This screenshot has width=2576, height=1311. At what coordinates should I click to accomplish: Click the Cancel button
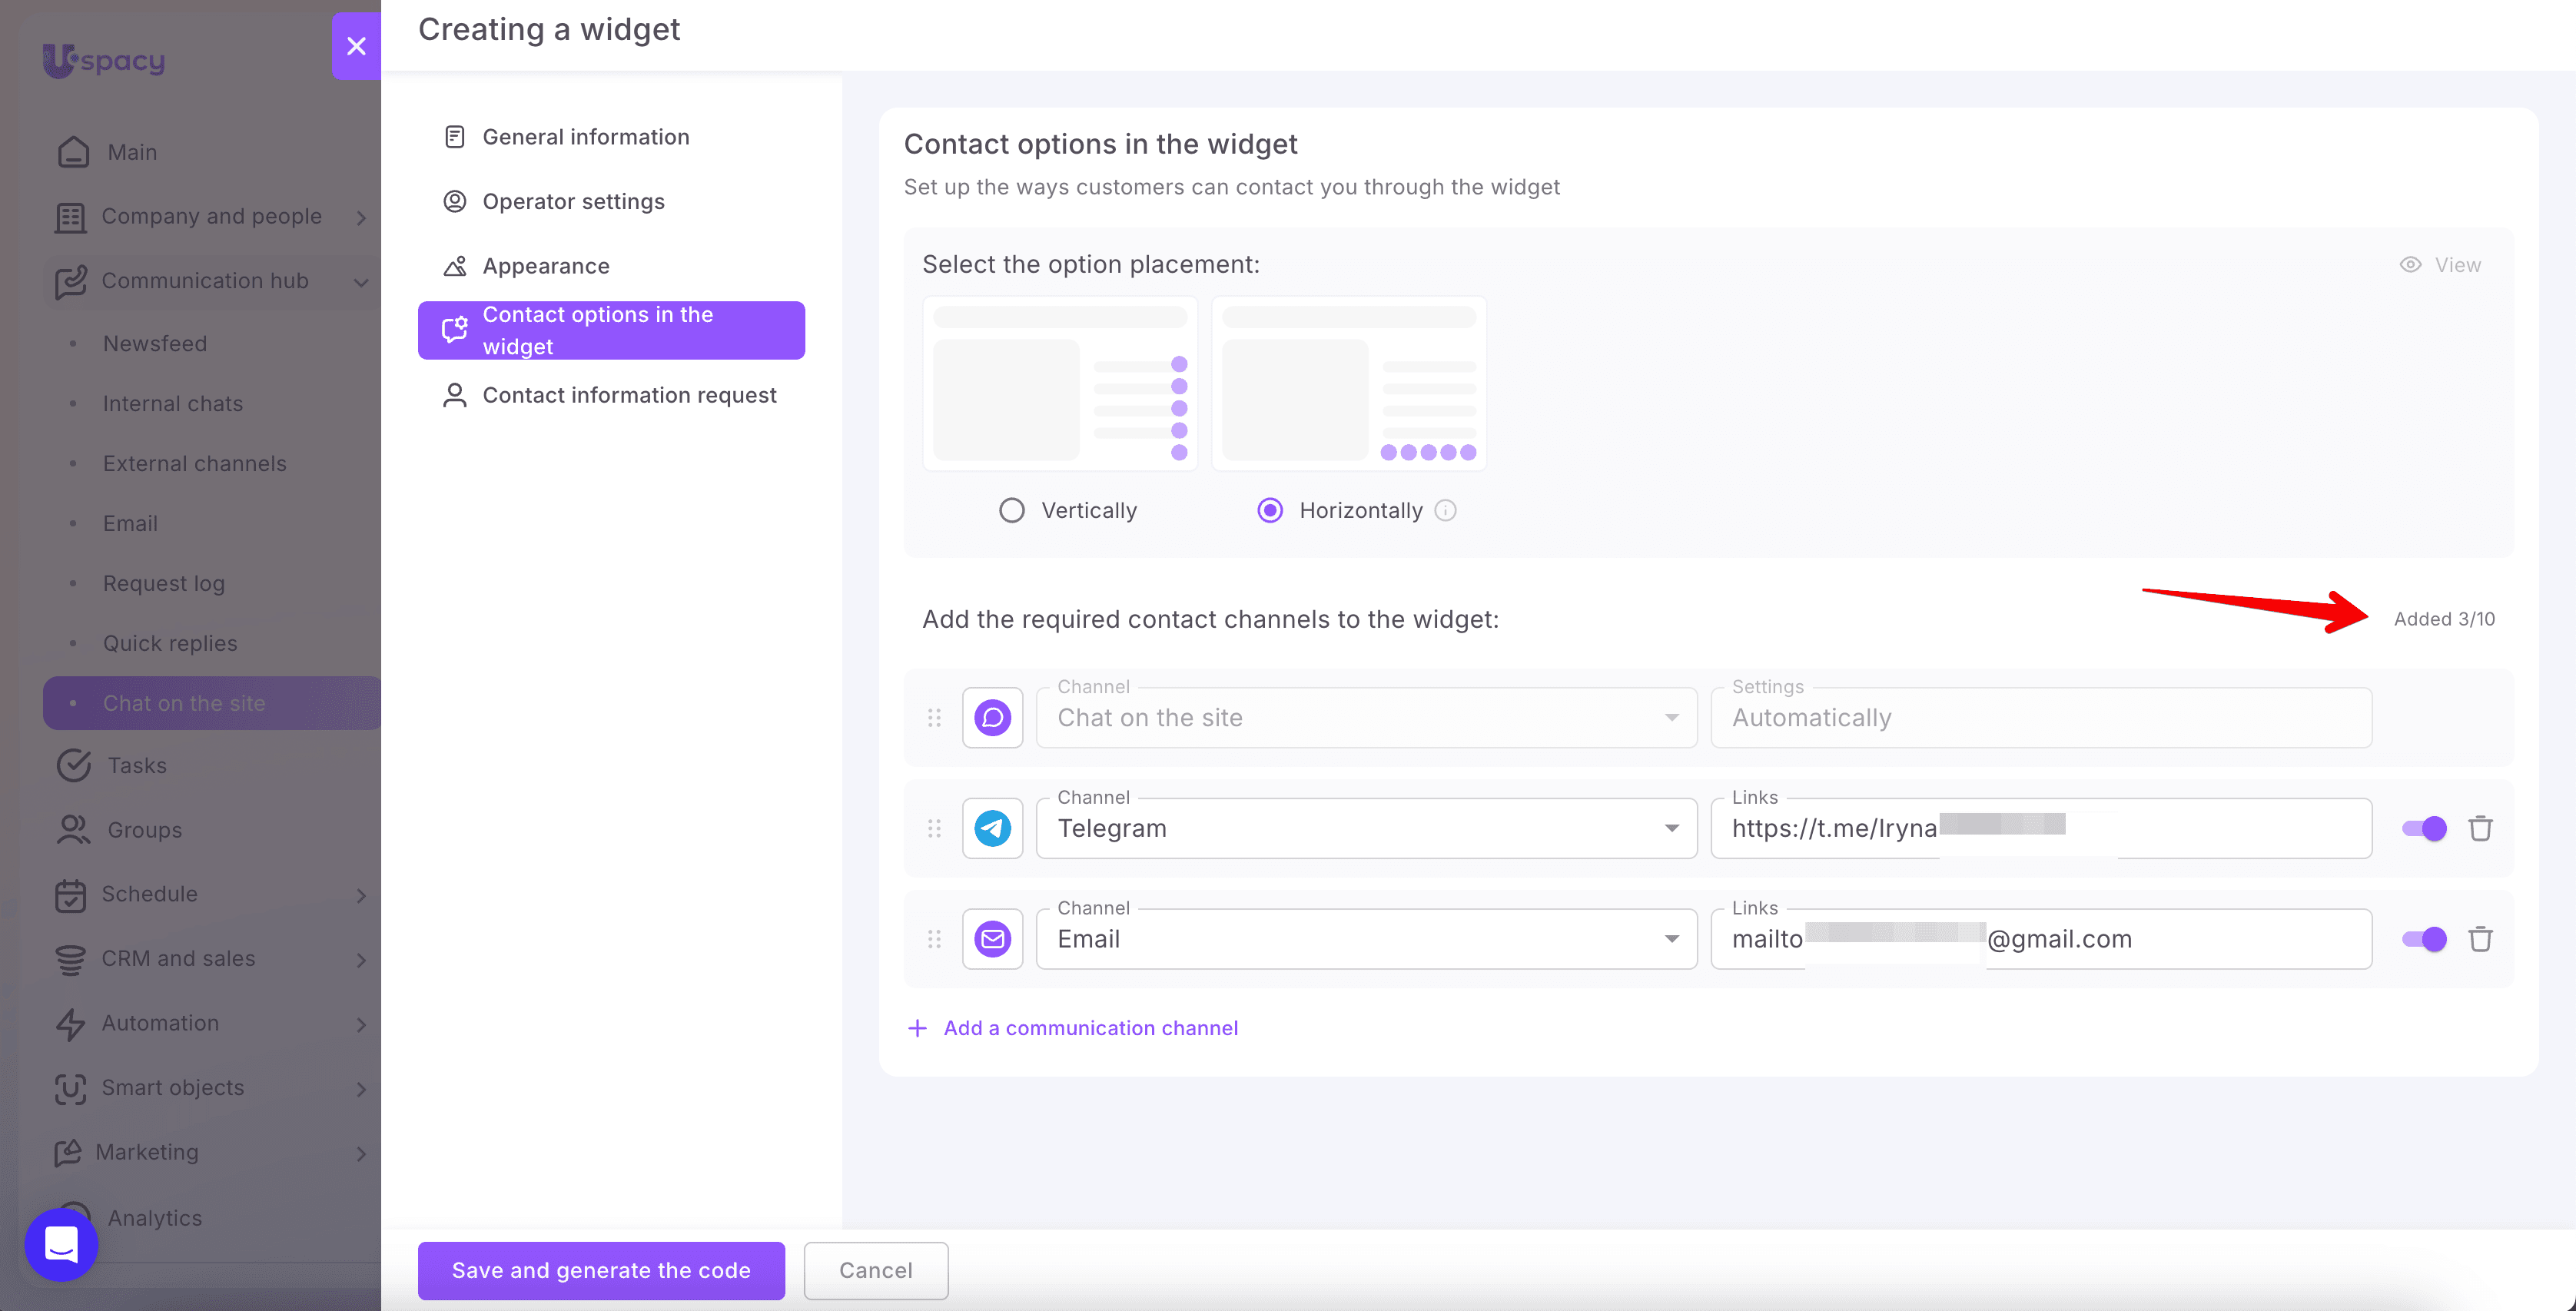[x=876, y=1271]
